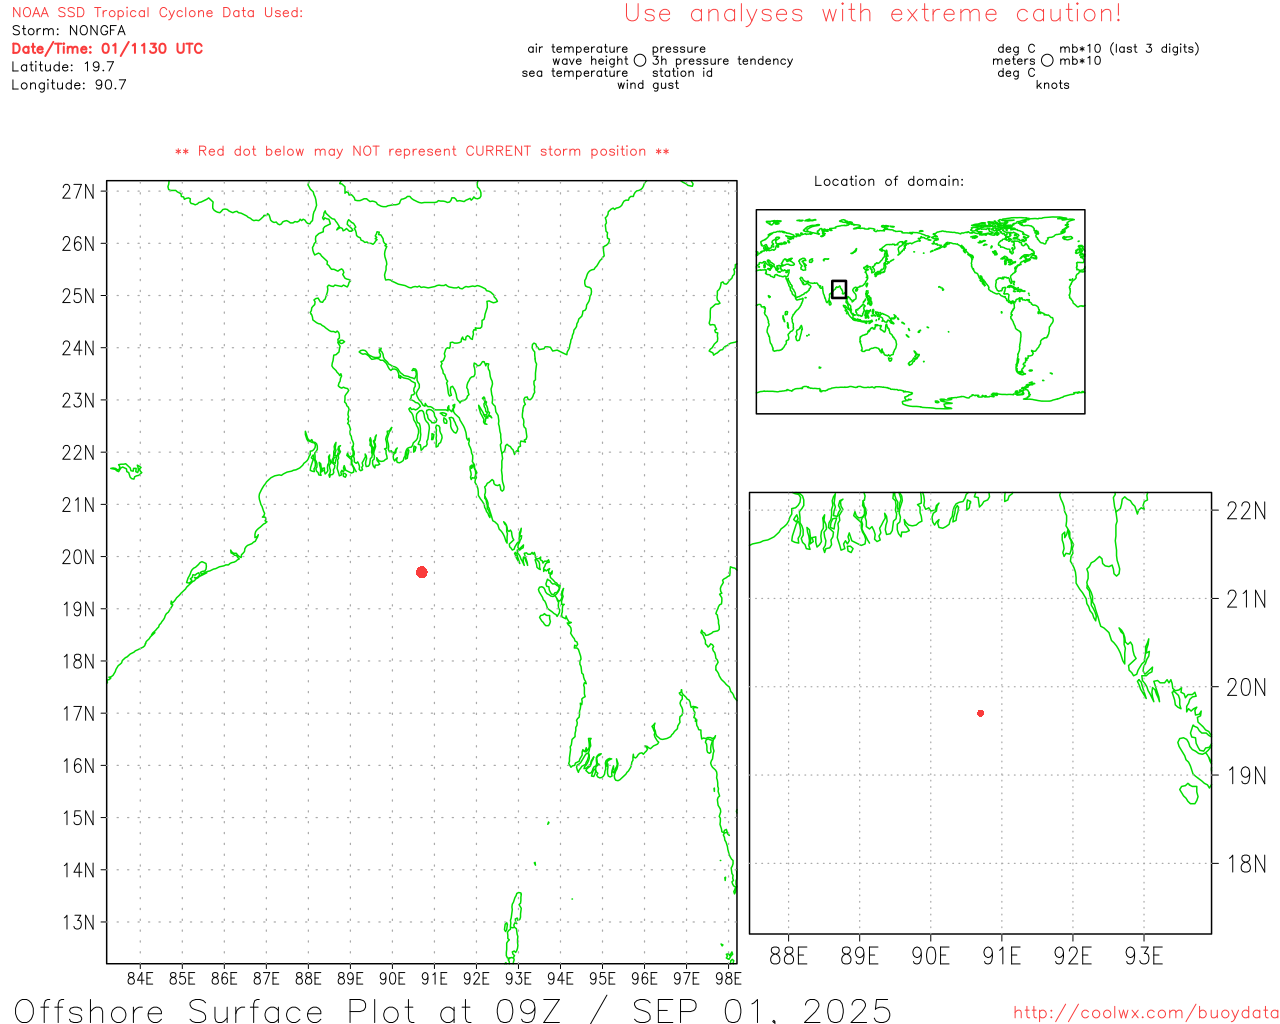Click the red storm dot on zoomed map

[x=981, y=713]
